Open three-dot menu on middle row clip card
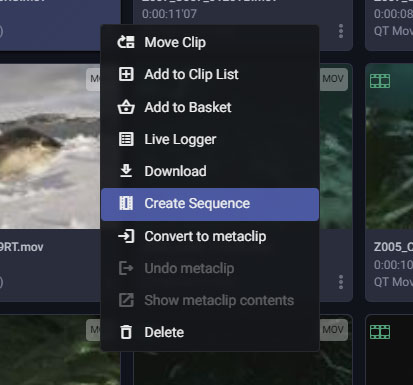This screenshot has height=385, width=413. coord(341,282)
